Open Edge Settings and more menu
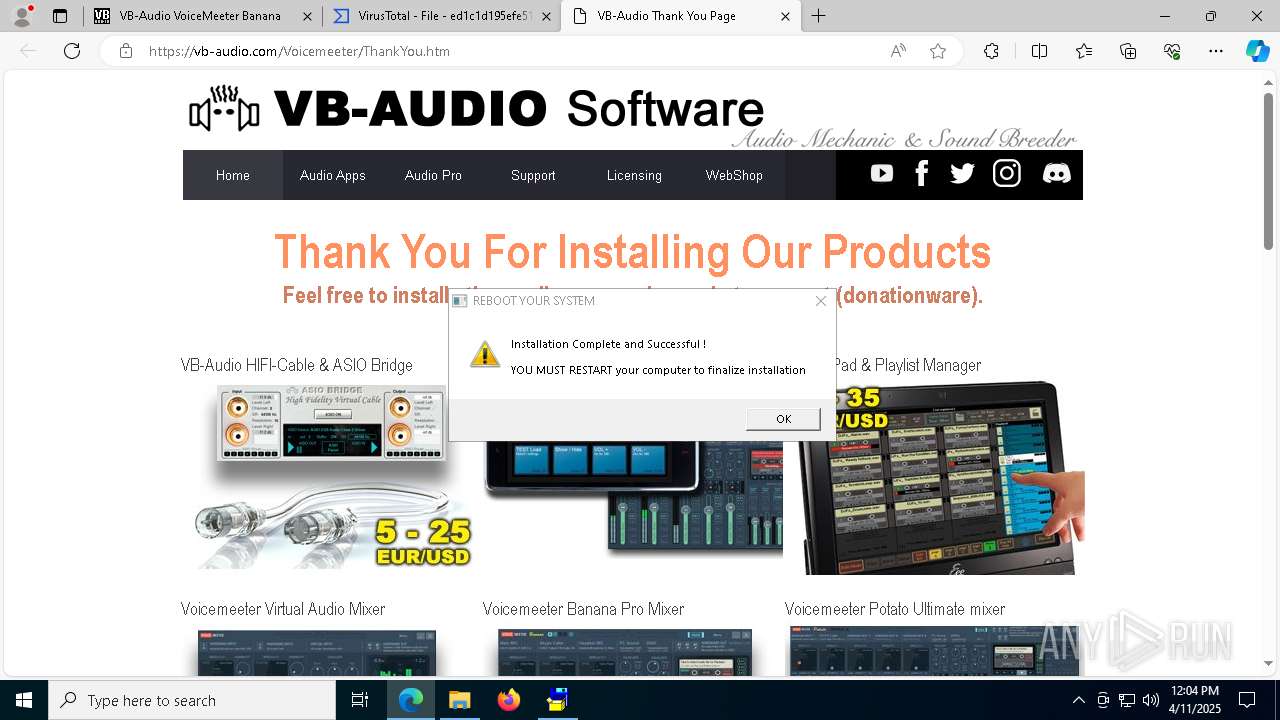 1216,51
